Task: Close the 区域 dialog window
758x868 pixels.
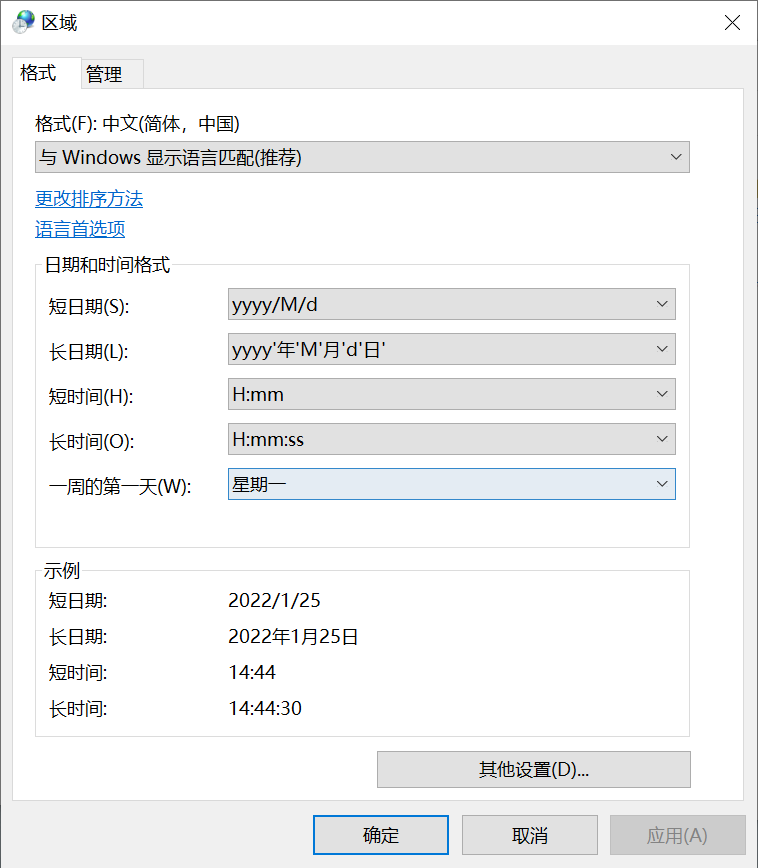Action: (x=732, y=23)
